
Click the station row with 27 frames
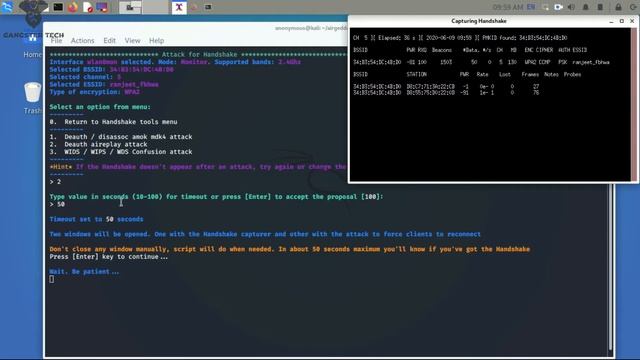pyautogui.click(x=446, y=87)
